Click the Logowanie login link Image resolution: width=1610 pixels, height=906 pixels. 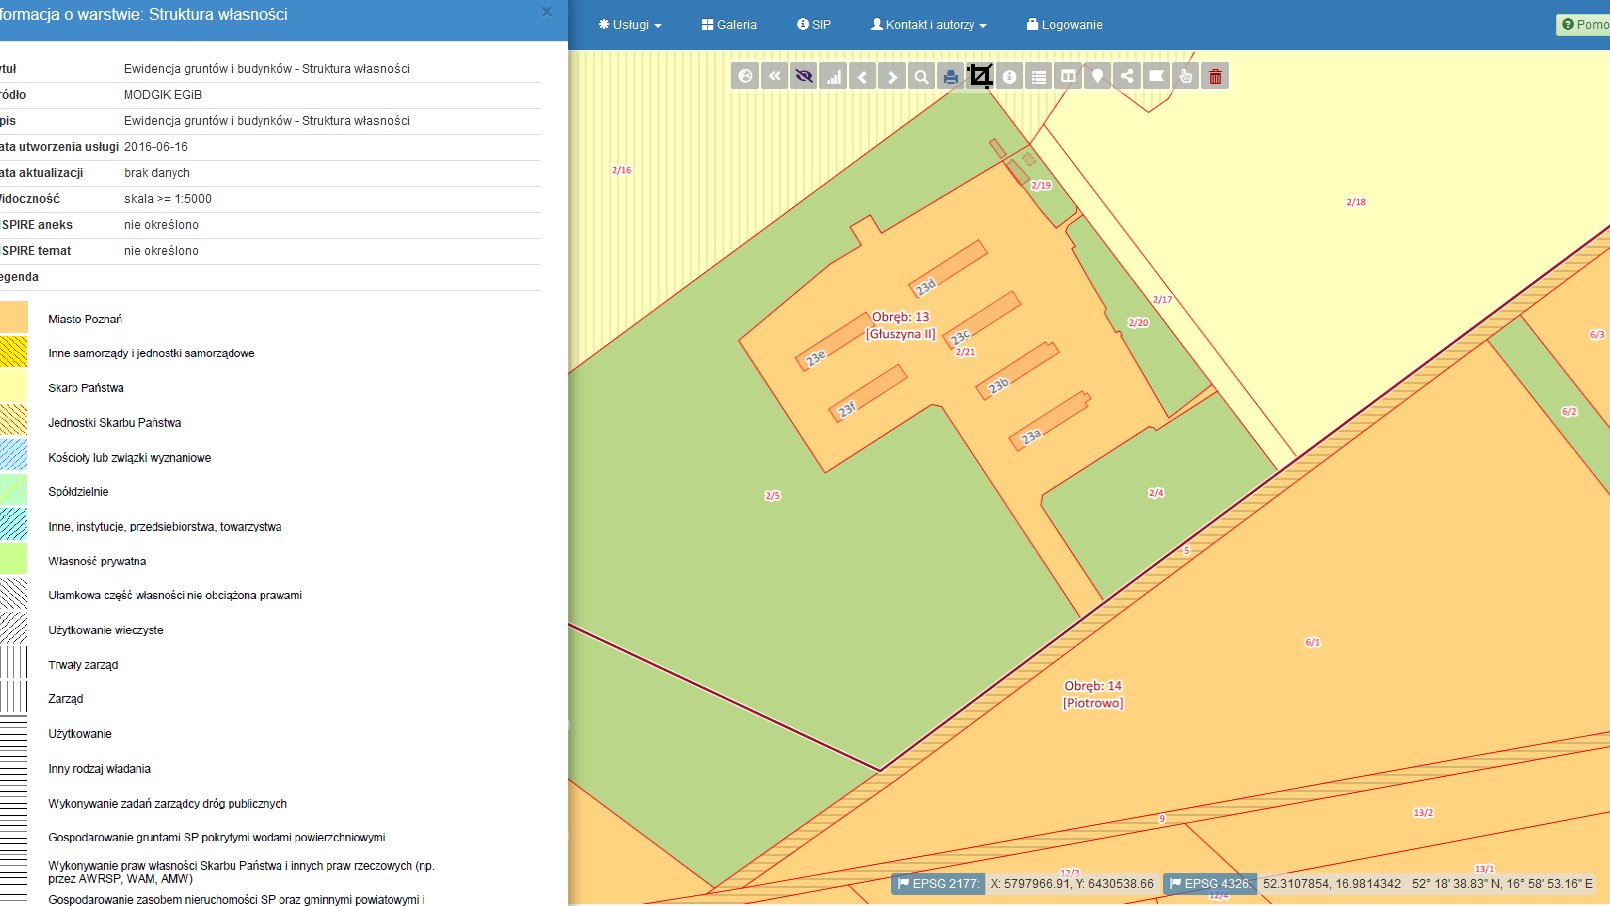(1064, 25)
